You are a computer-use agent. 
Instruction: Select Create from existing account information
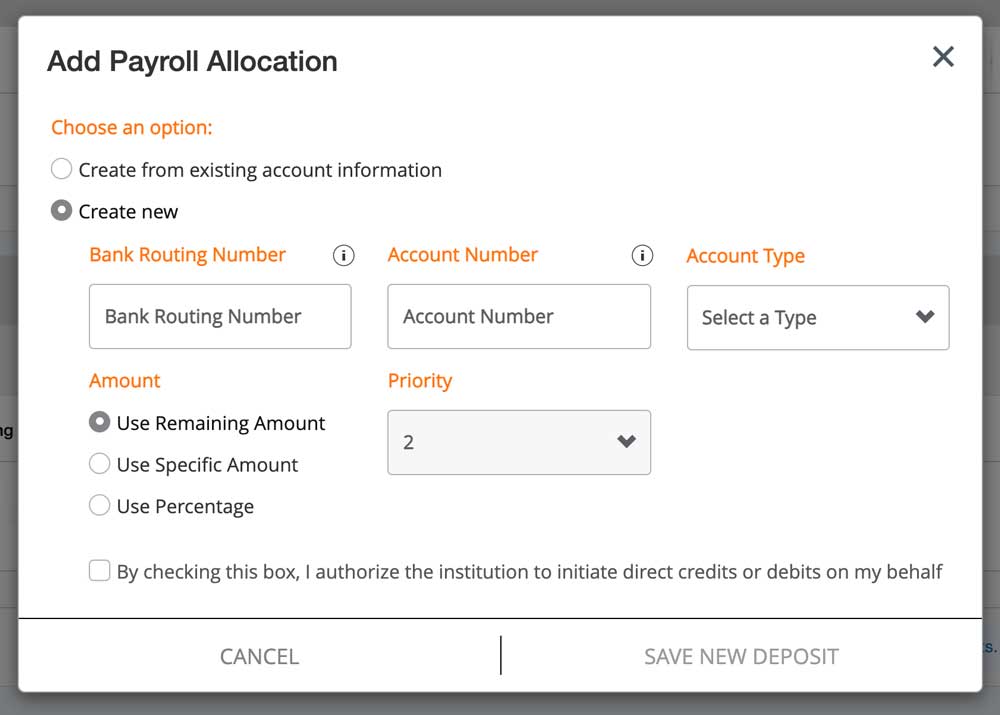pos(61,169)
